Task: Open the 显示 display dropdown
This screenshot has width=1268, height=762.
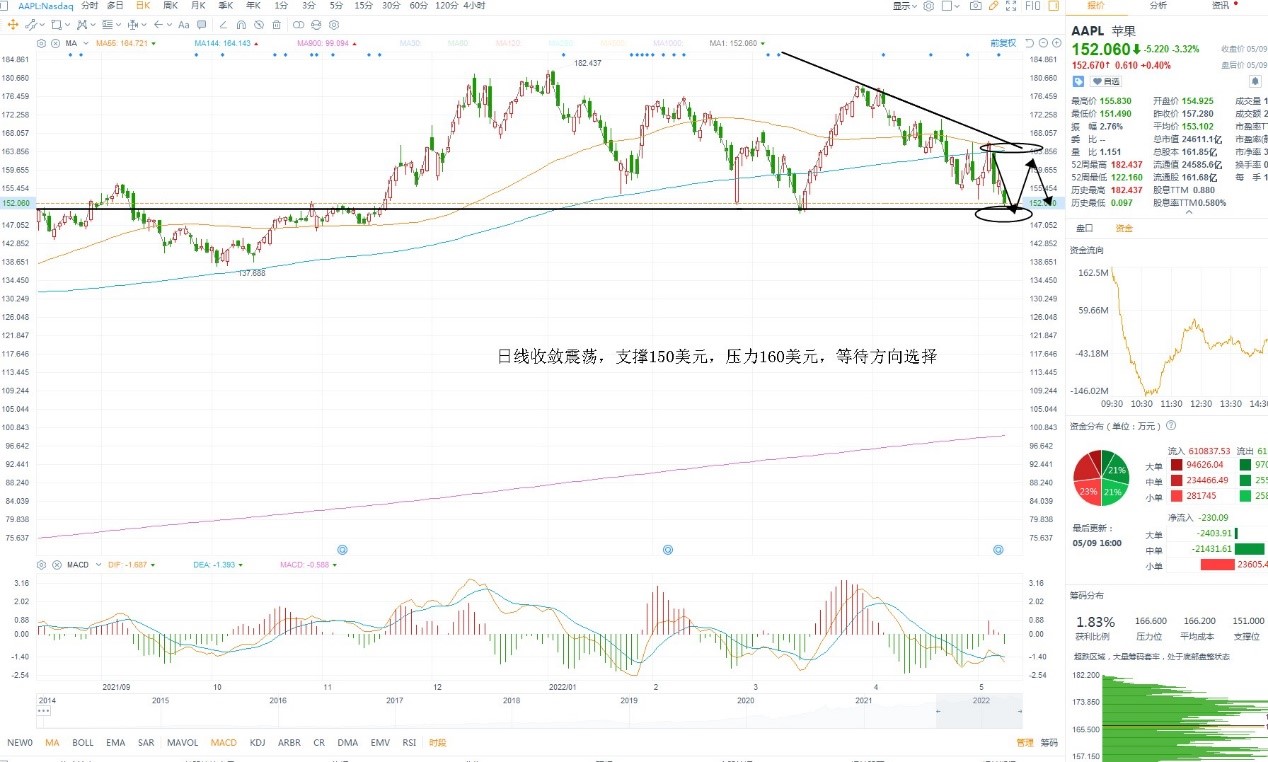Action: pyautogui.click(x=905, y=6)
